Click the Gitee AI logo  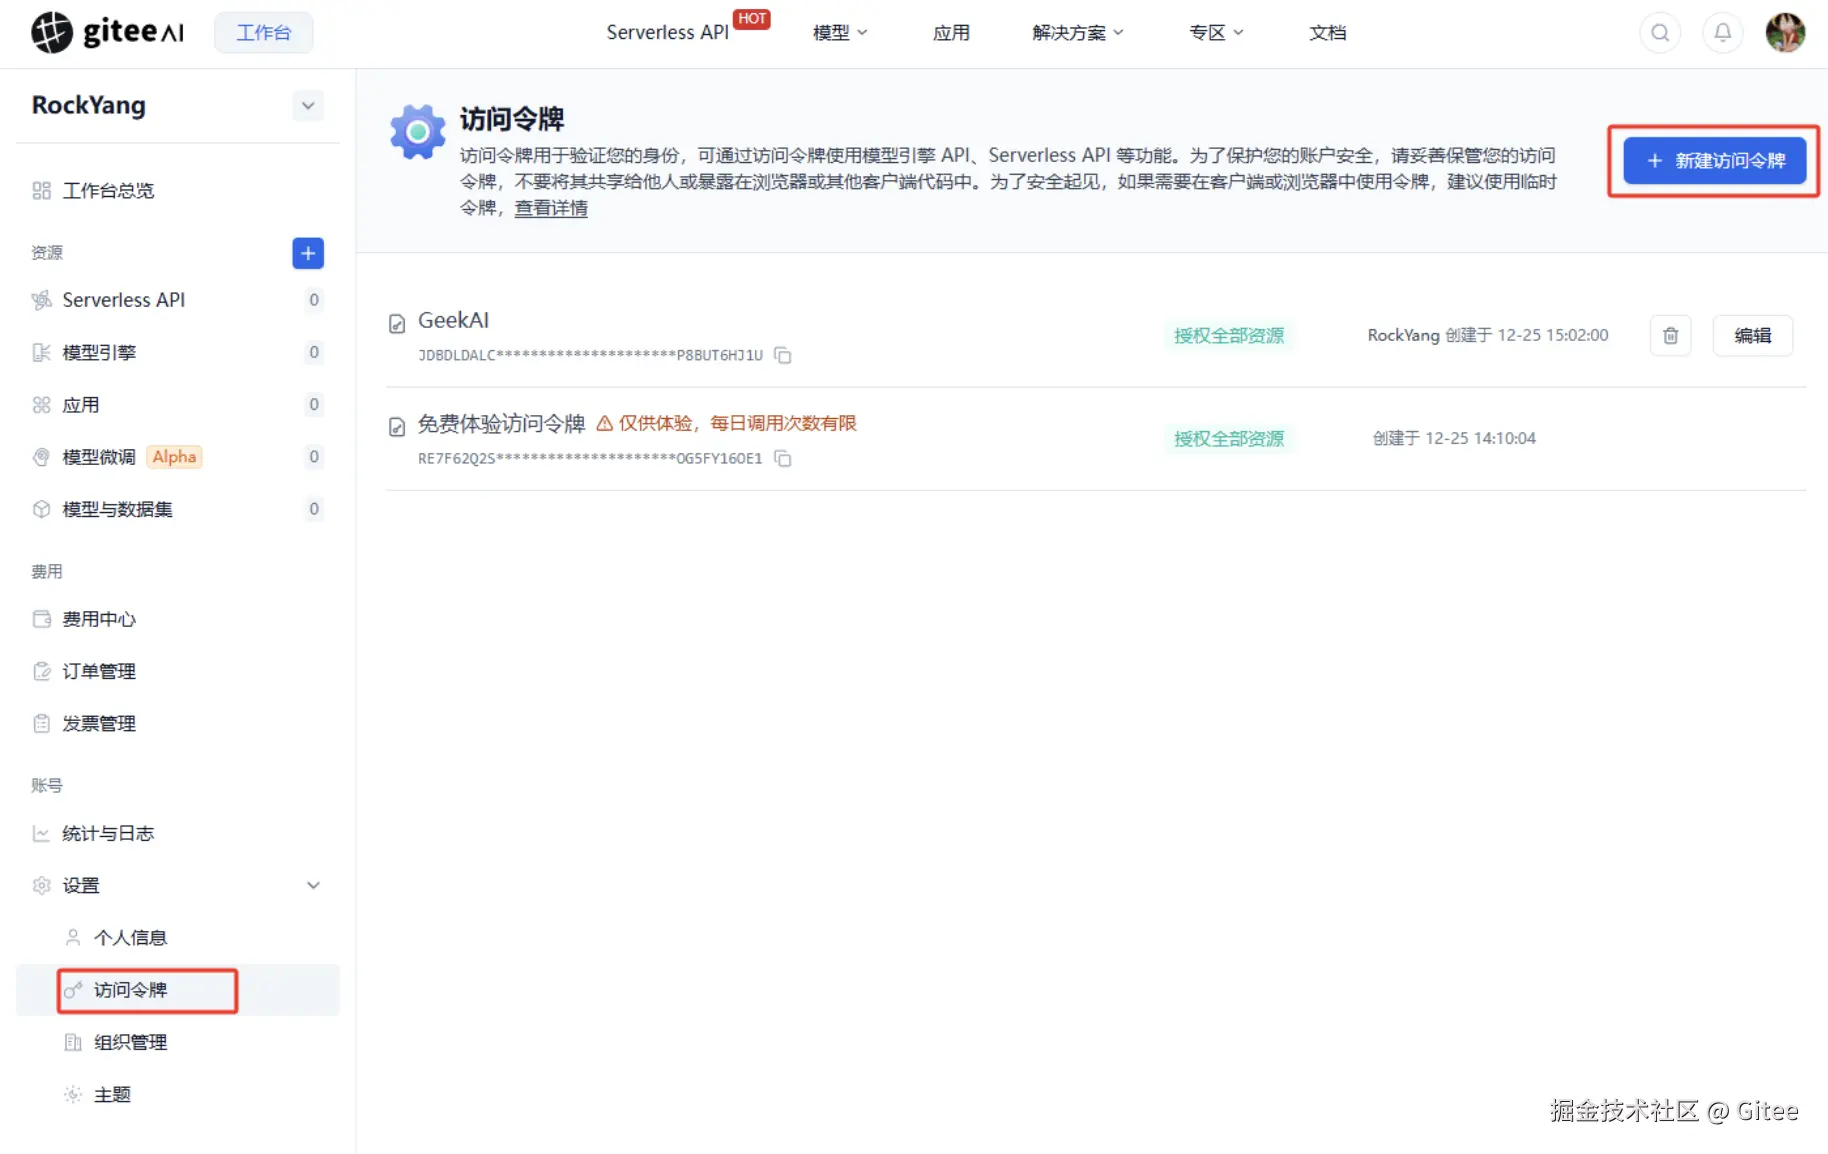click(108, 32)
